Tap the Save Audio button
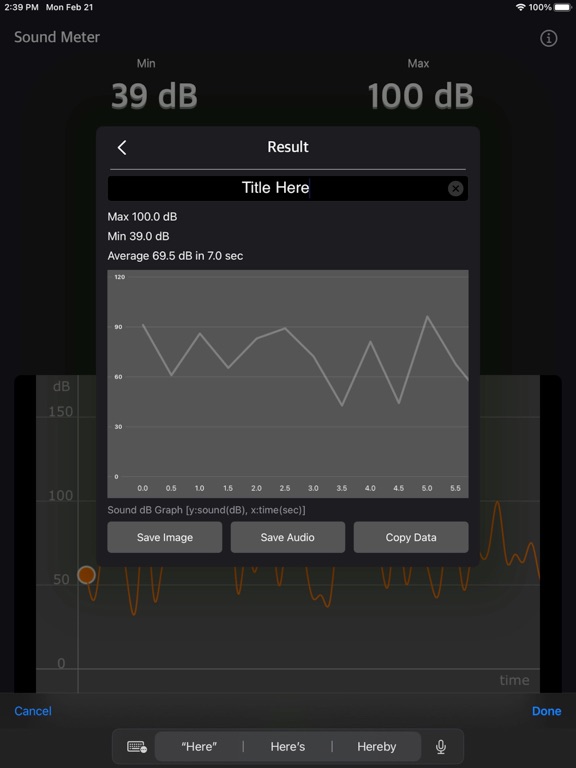Screen dimensions: 576x768 (x=288, y=537)
